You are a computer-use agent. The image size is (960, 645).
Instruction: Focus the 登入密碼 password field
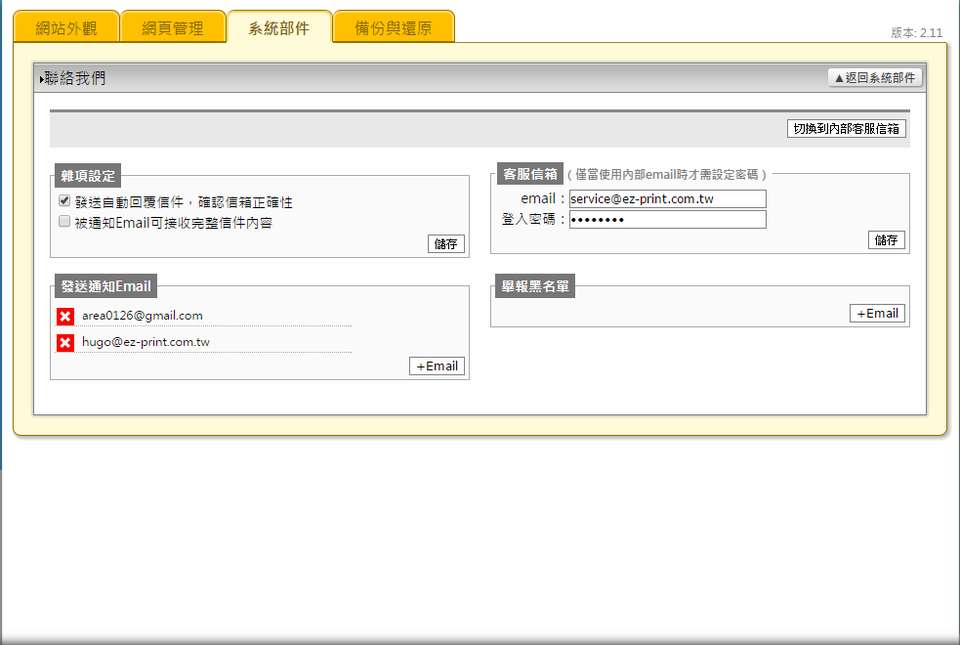[667, 219]
